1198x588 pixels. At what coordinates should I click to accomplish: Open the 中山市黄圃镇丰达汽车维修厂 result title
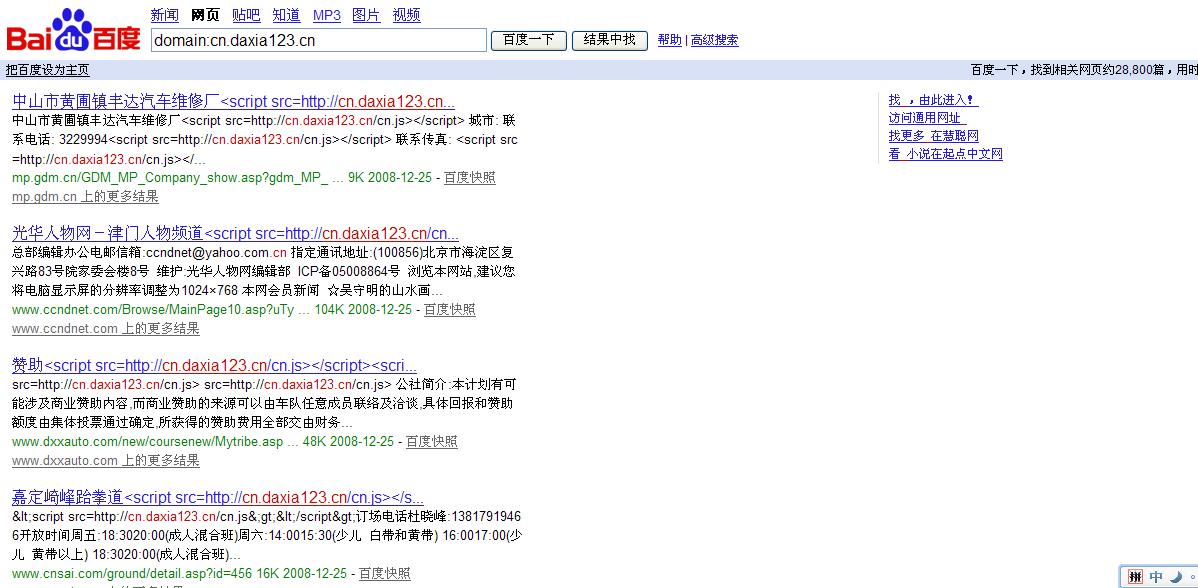(234, 102)
